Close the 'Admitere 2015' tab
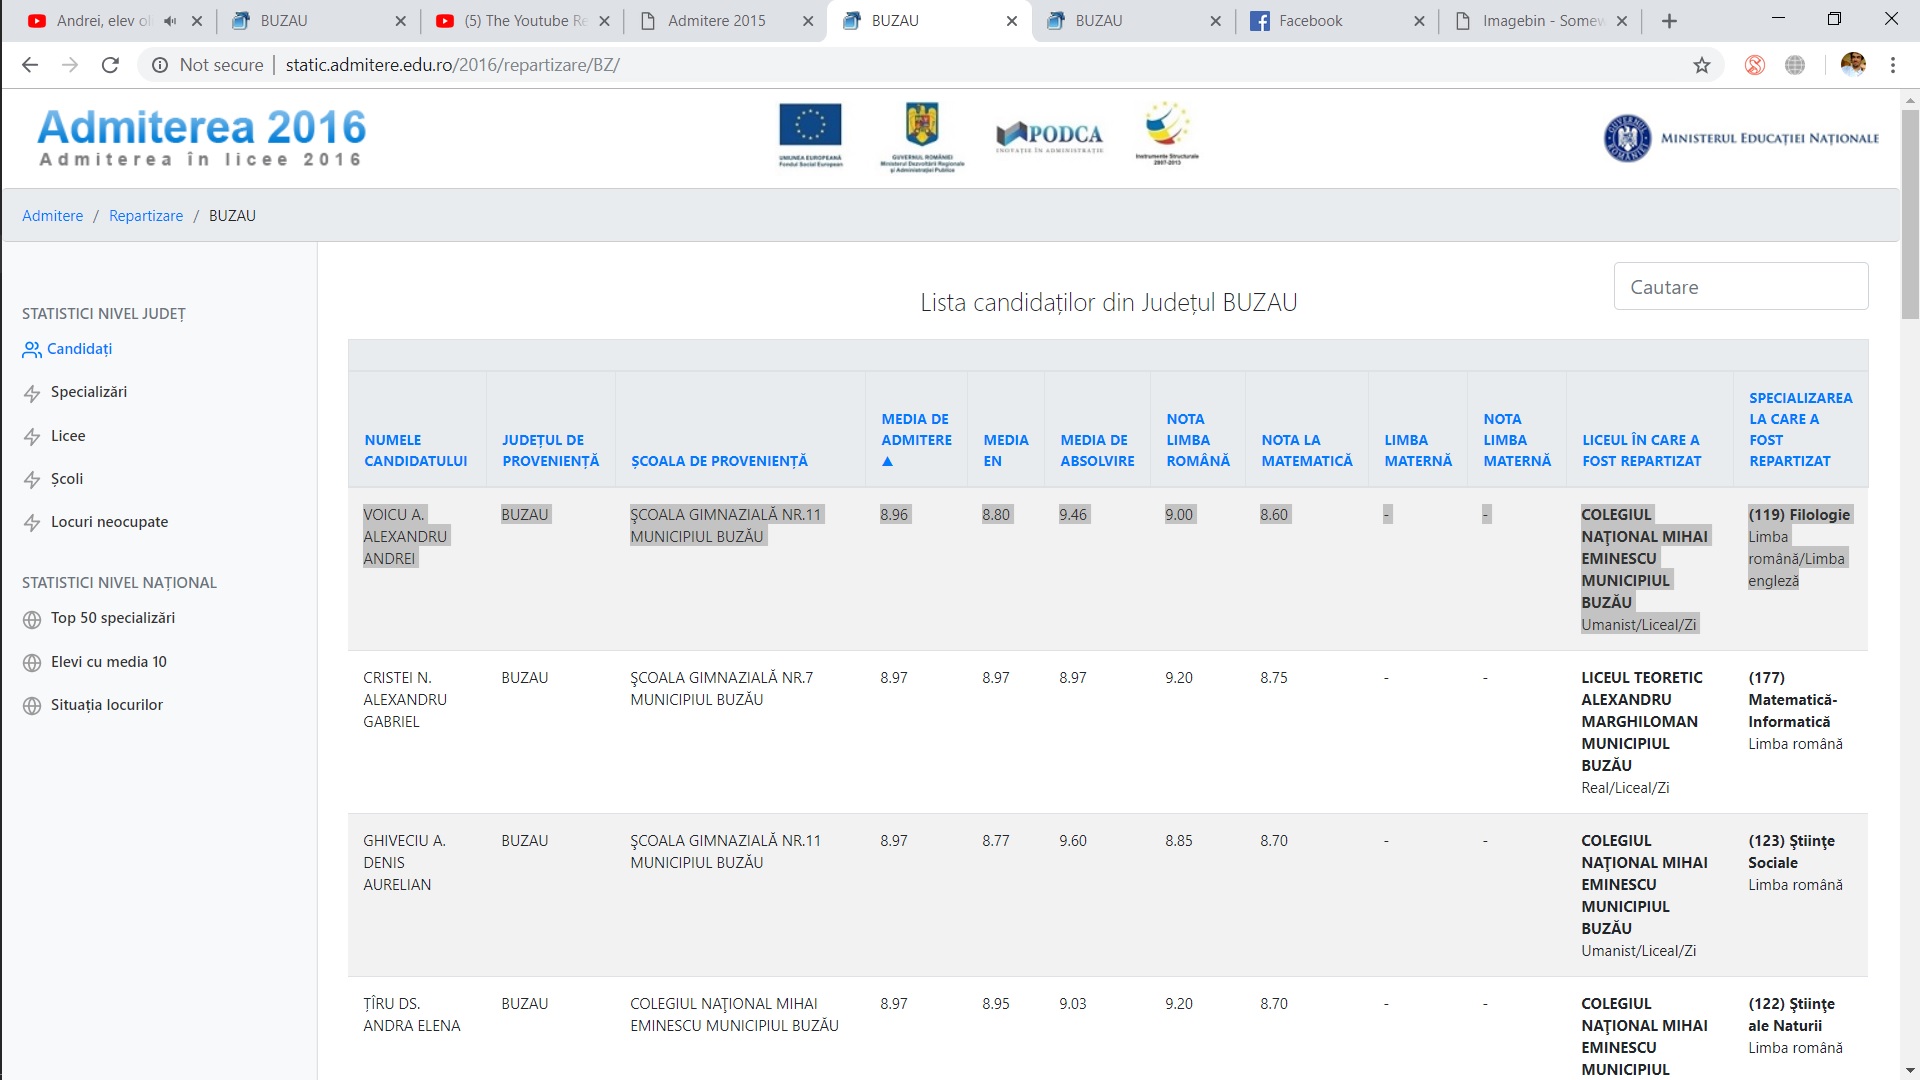Screen dimensions: 1920x1080 (808, 21)
